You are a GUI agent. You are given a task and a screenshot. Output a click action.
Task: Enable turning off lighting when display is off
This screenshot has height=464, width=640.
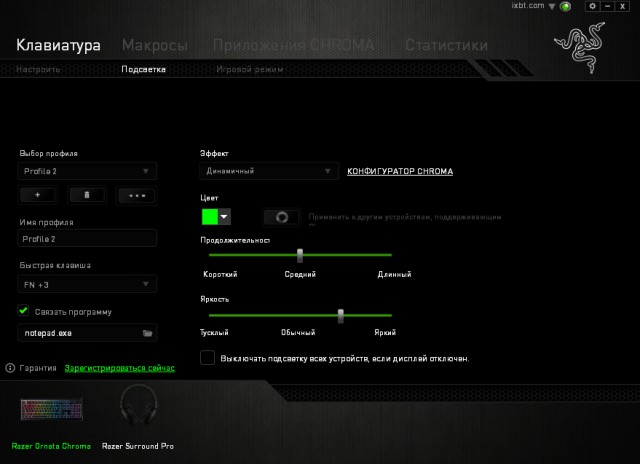pyautogui.click(x=208, y=357)
